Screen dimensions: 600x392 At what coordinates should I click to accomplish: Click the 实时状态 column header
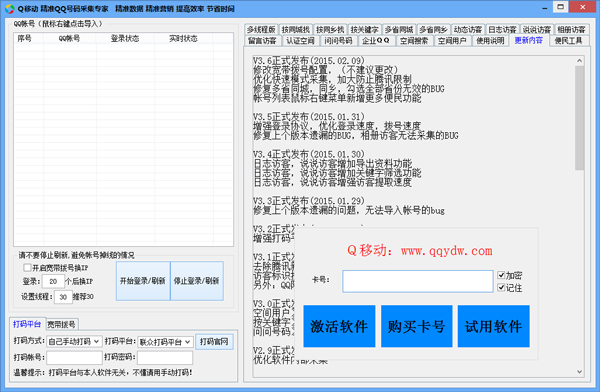point(183,38)
